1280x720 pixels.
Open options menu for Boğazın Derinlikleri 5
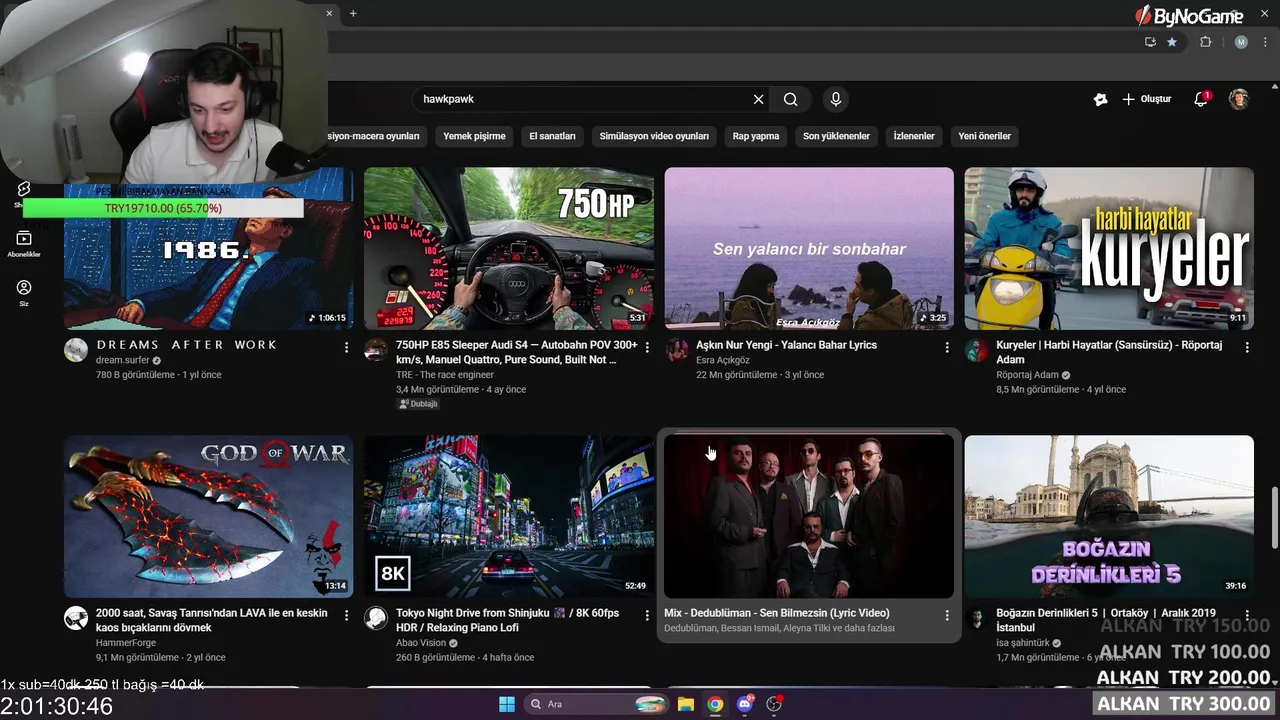(x=1247, y=615)
